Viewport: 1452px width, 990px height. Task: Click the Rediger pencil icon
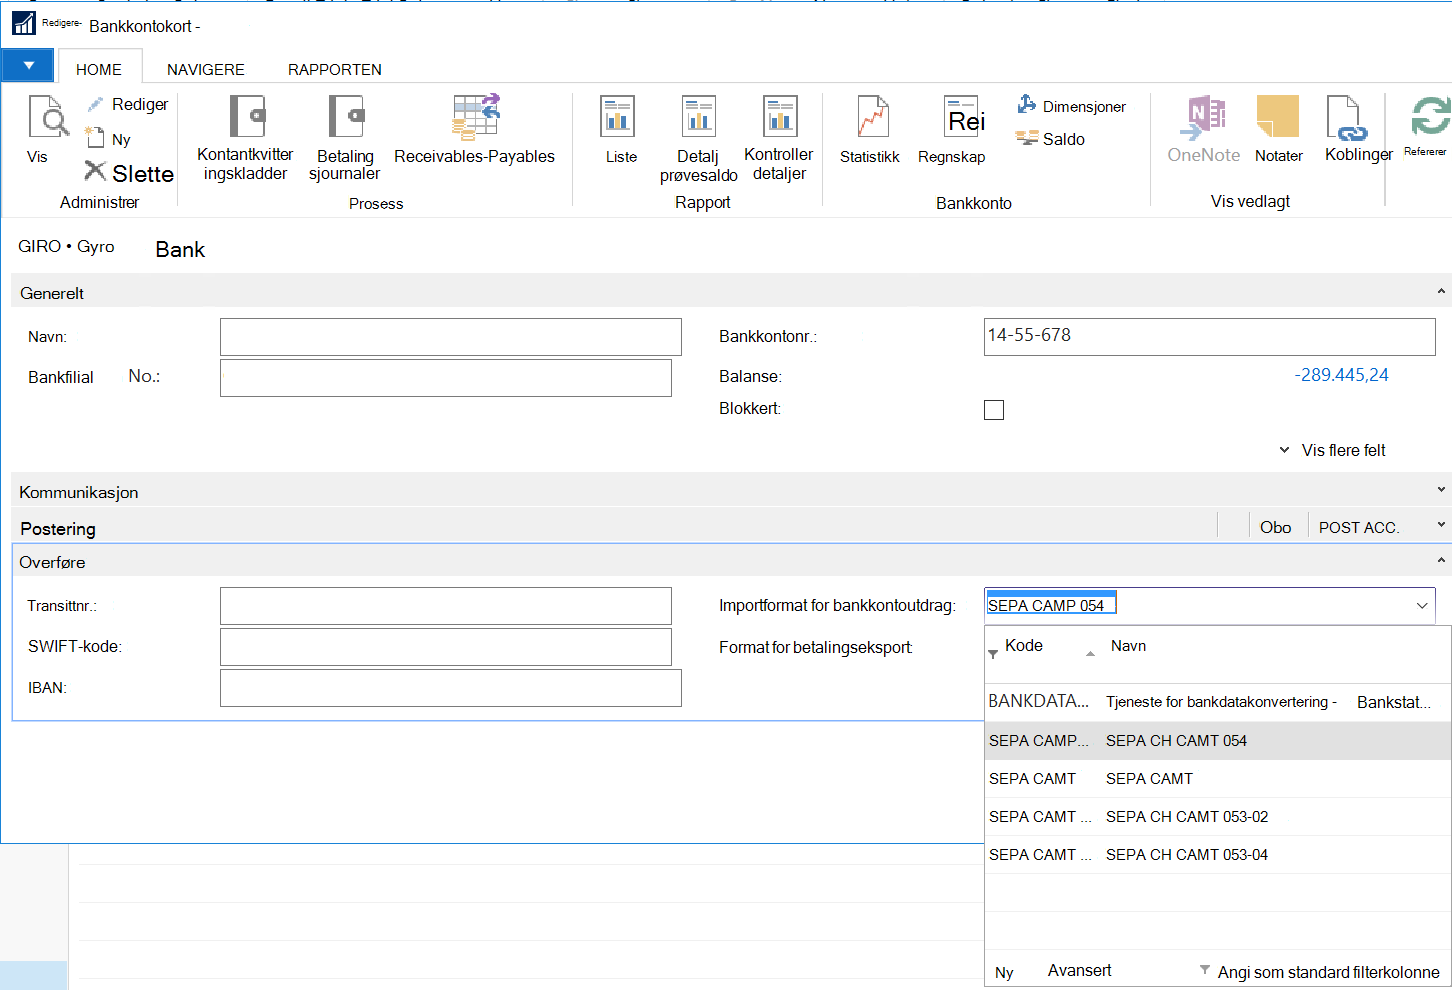point(95,104)
